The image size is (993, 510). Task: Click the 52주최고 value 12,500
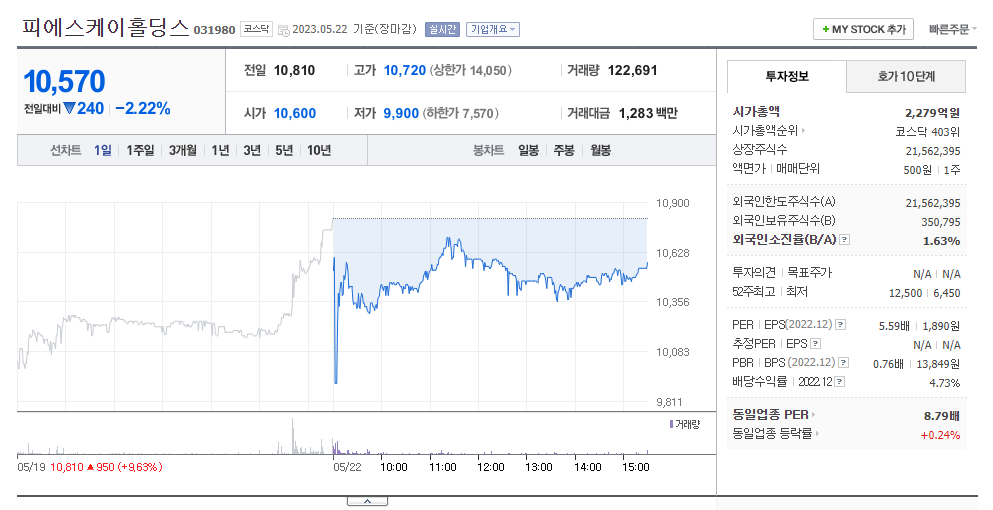905,293
